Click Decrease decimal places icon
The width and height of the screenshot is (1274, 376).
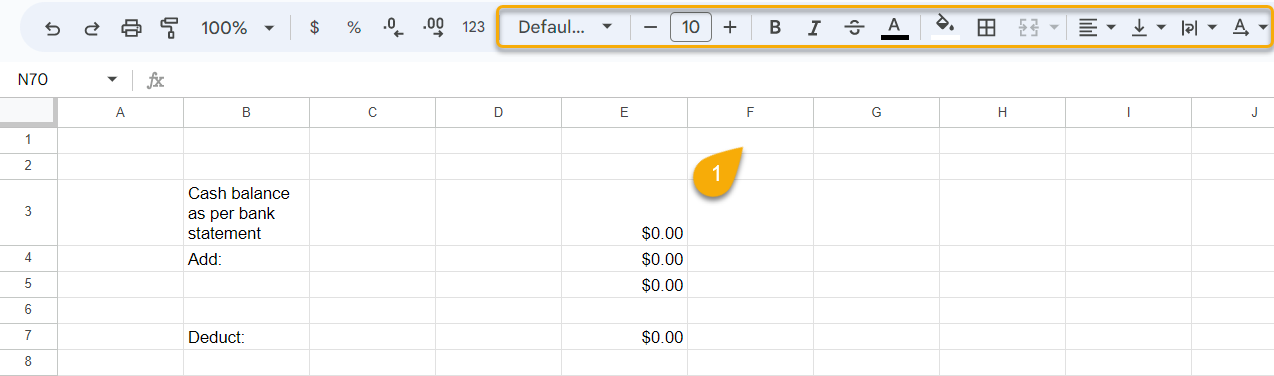[394, 28]
